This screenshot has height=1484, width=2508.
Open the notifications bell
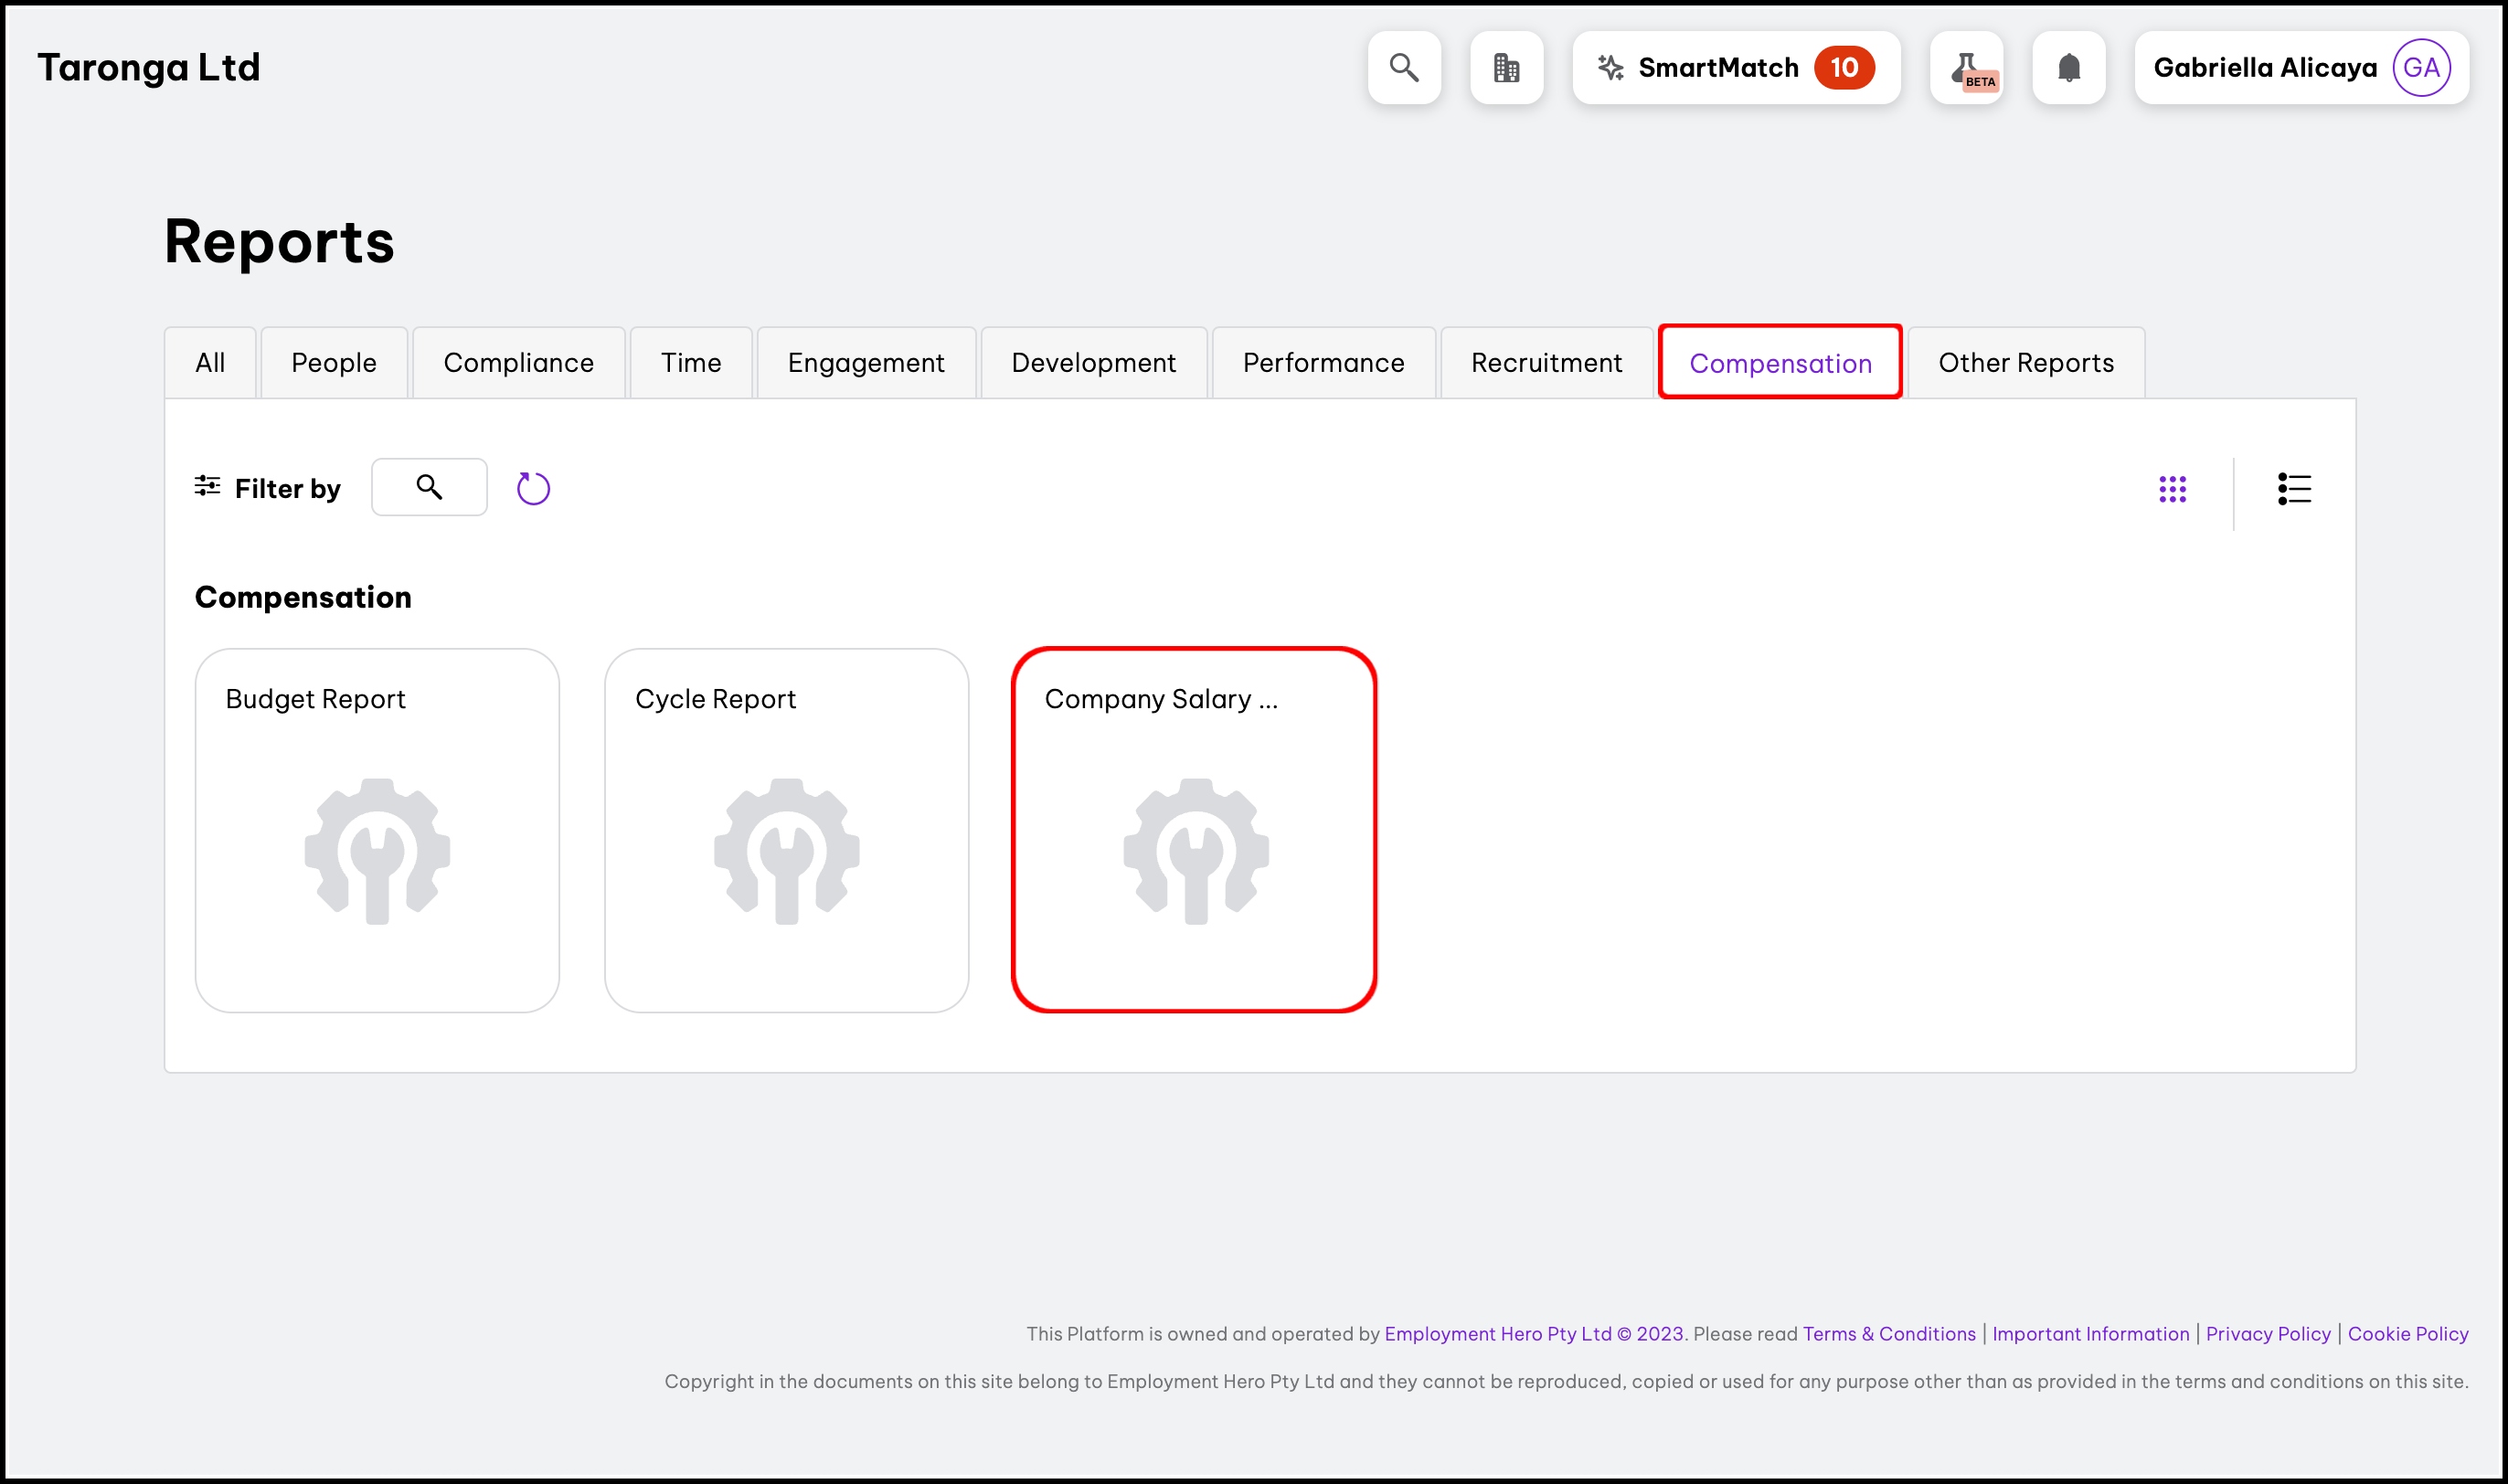coord(2068,68)
